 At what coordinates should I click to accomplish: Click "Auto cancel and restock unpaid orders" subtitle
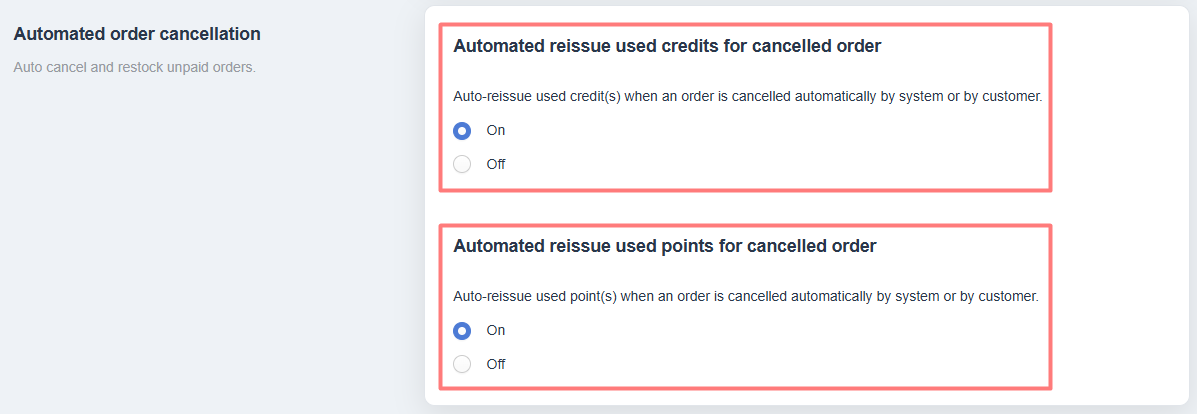click(135, 68)
